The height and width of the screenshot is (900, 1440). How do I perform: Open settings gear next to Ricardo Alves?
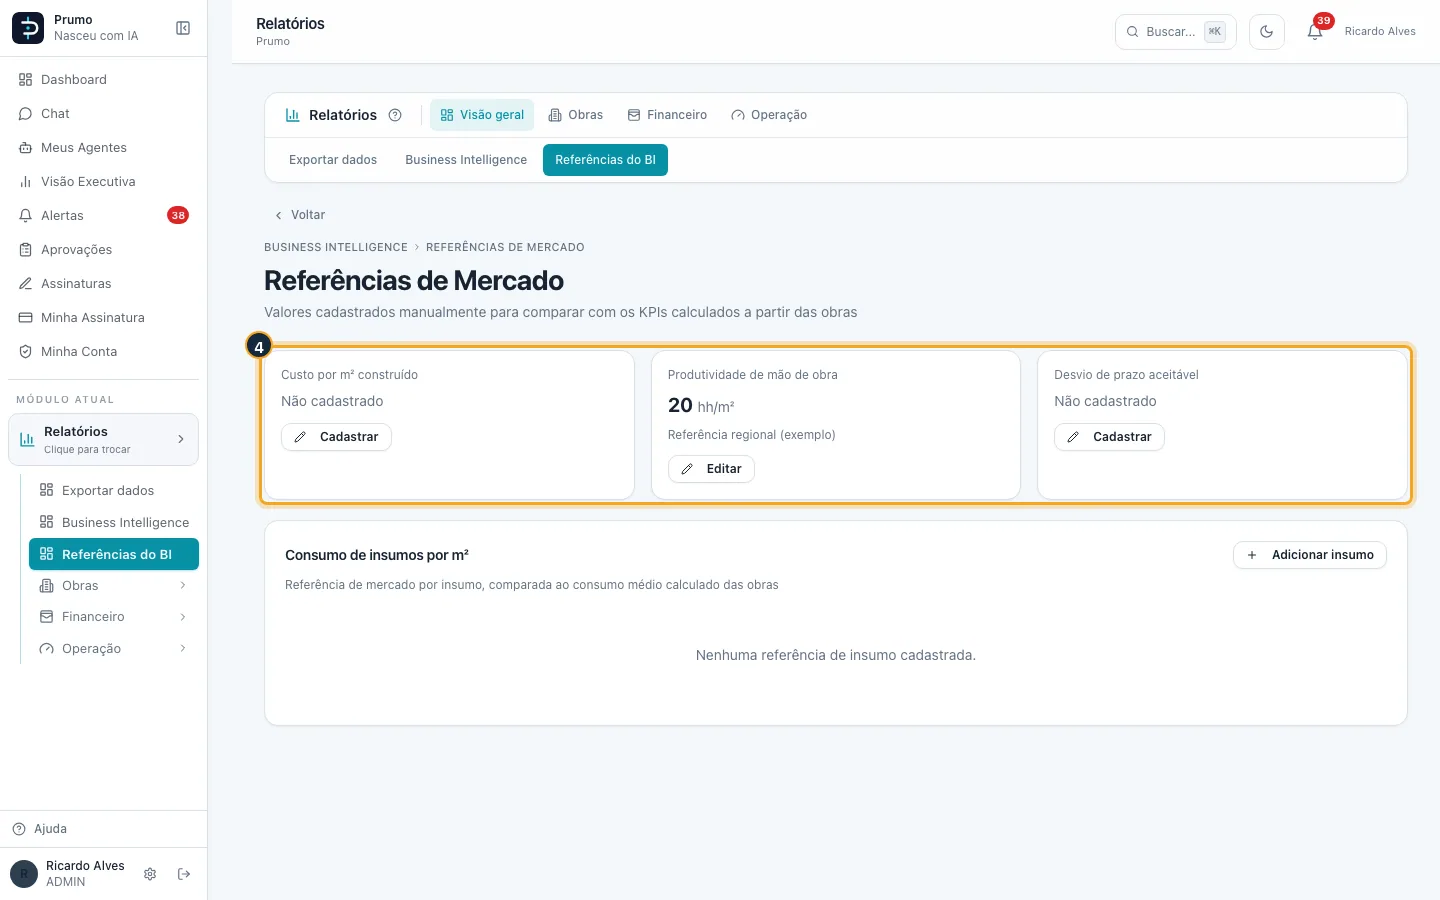click(150, 874)
